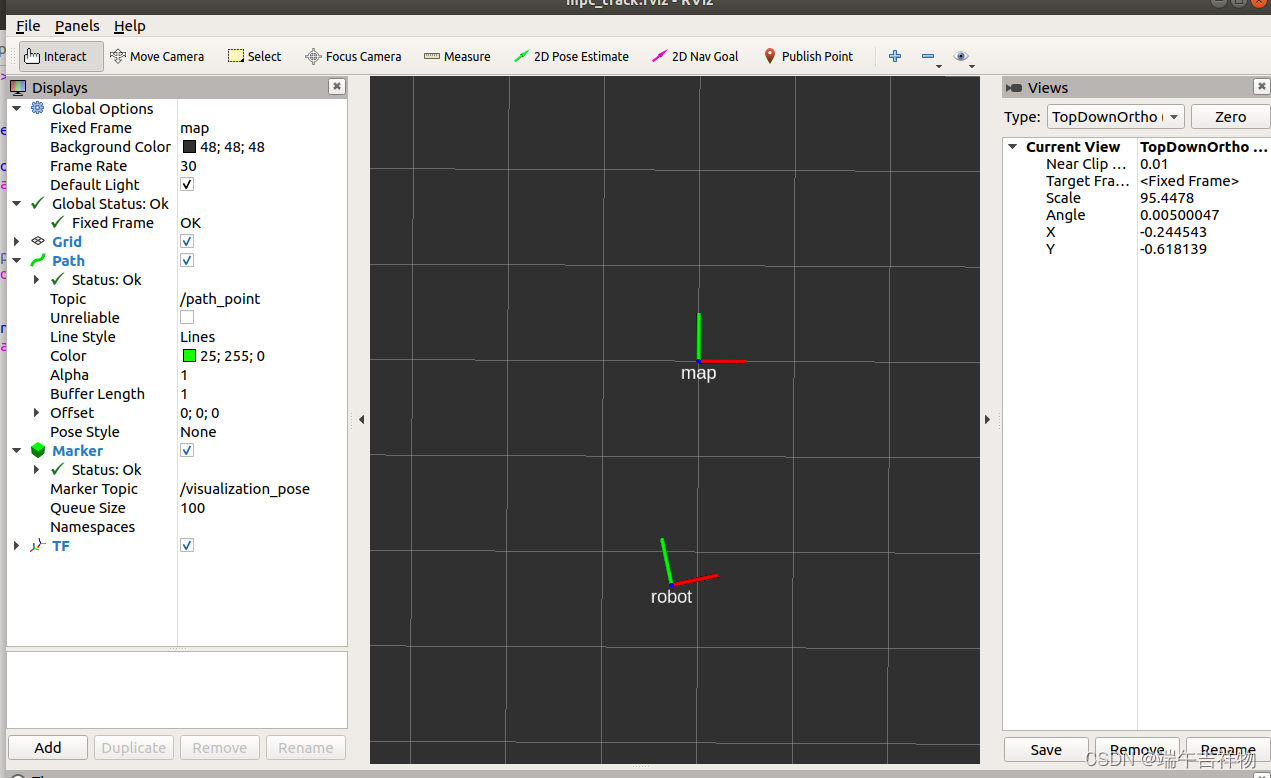The width and height of the screenshot is (1271, 778).
Task: Click the Rename display button
Action: [306, 747]
